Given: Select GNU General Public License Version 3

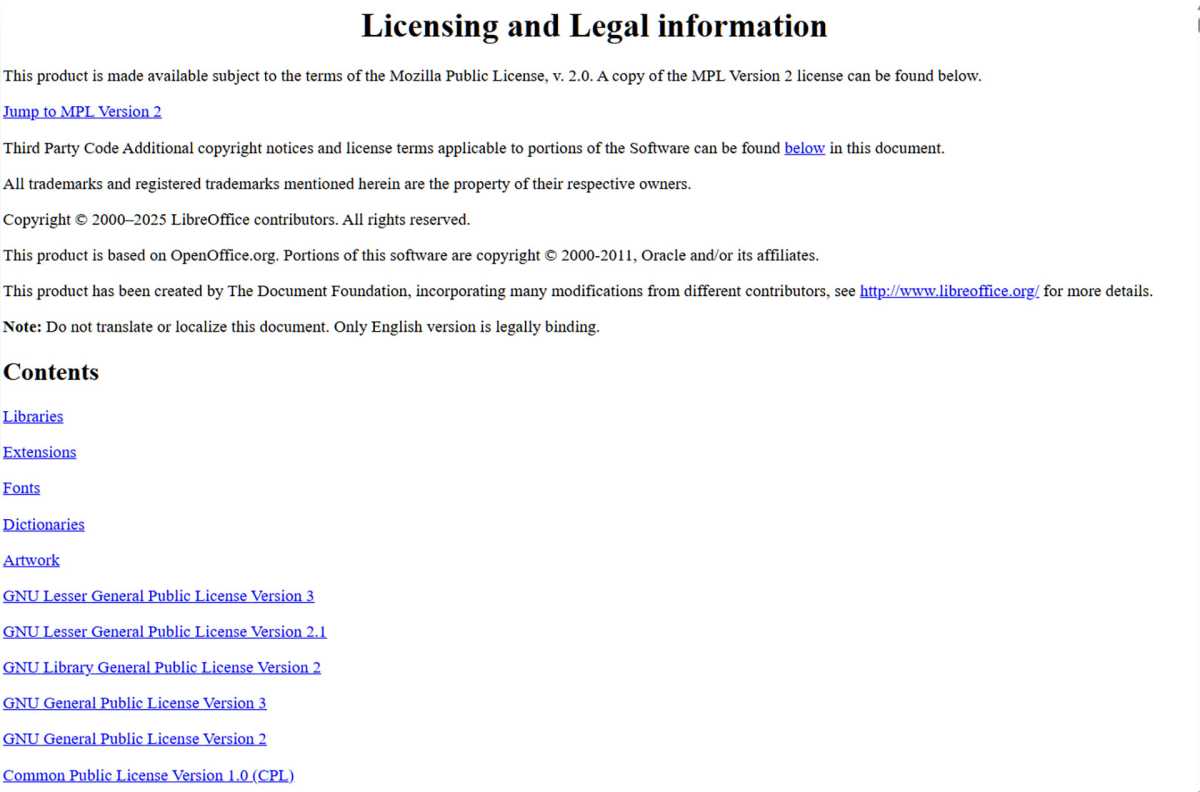Looking at the screenshot, I should tap(134, 703).
